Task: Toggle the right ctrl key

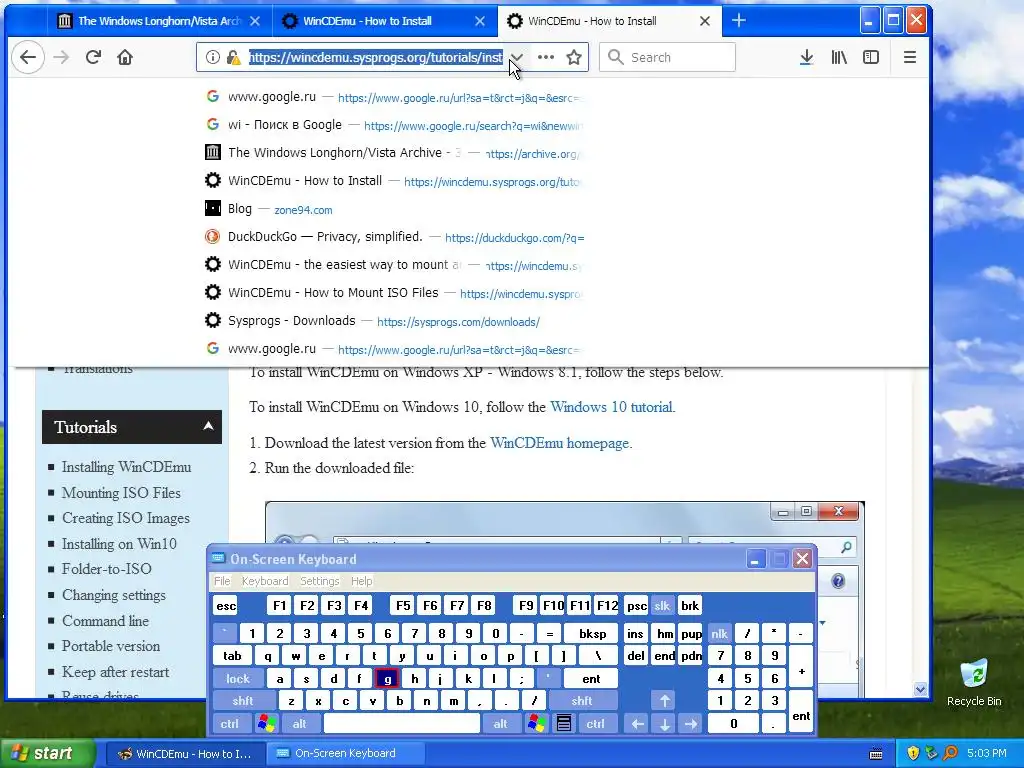Action: pyautogui.click(x=596, y=724)
